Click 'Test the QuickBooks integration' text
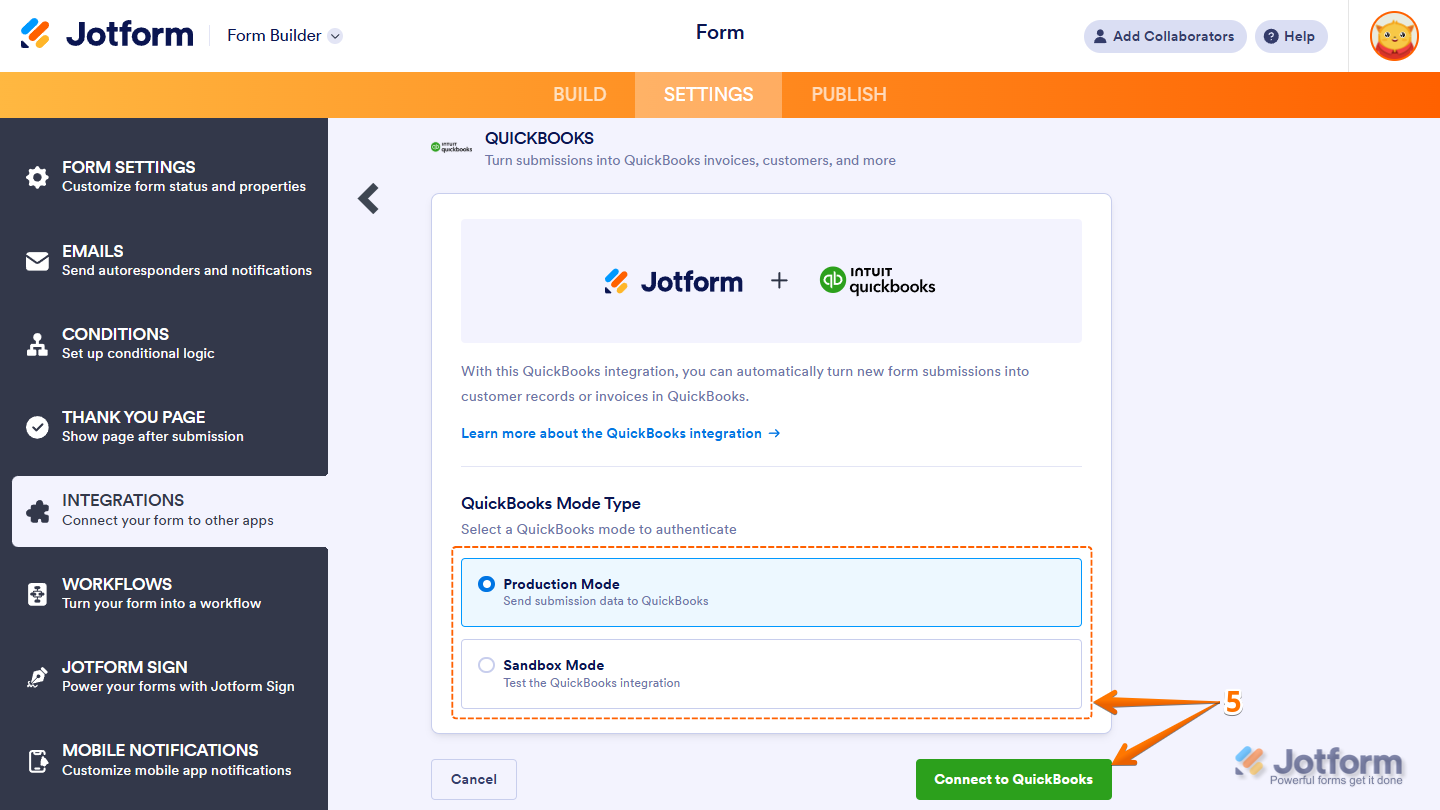 592,683
